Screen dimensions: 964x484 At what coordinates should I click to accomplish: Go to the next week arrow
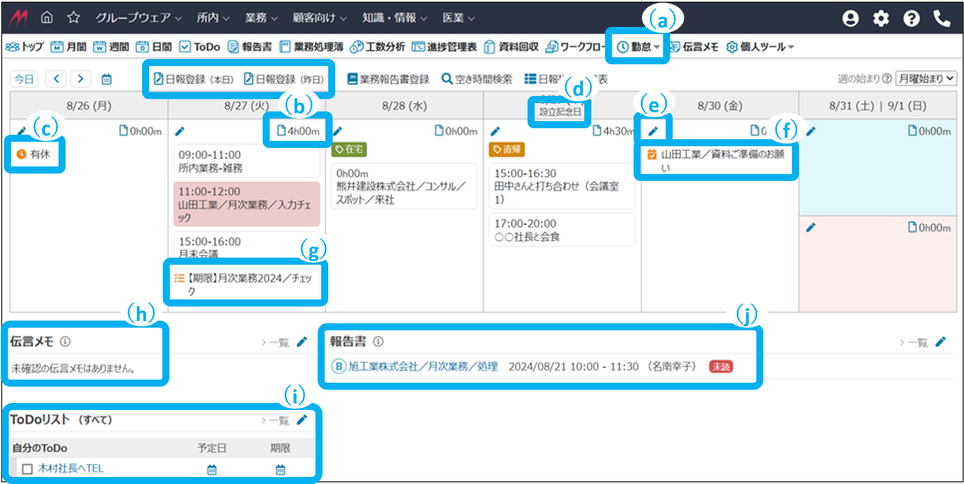(80, 79)
